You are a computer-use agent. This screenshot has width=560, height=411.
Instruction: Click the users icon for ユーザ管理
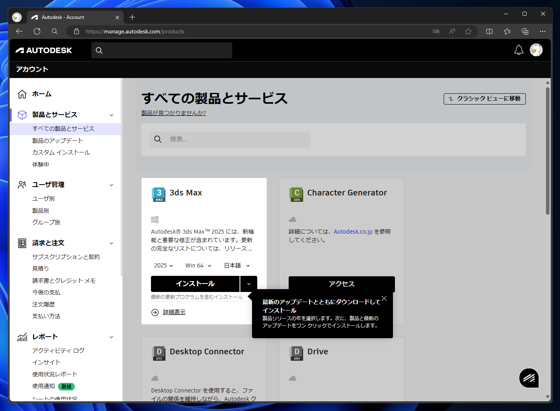(22, 185)
